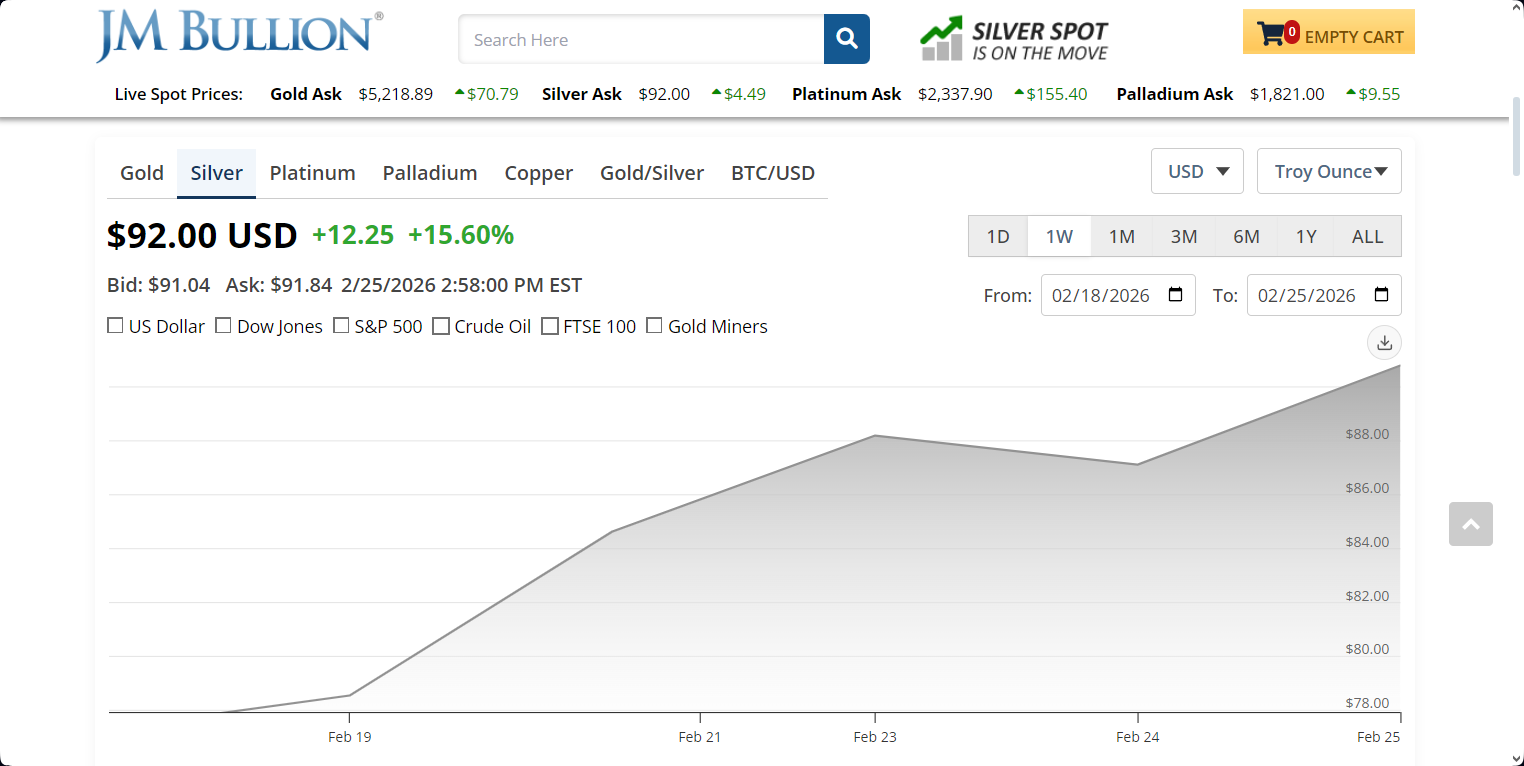Click the 2/25/2026 2:58:00 PM EST timestamp
The image size is (1524, 766).
click(461, 285)
